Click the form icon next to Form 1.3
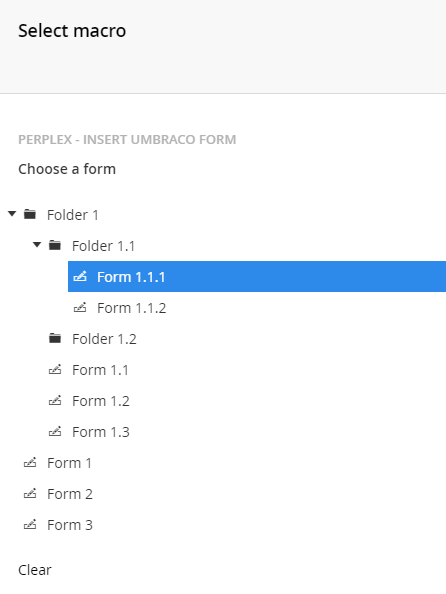The height and width of the screenshot is (594, 446). click(55, 431)
